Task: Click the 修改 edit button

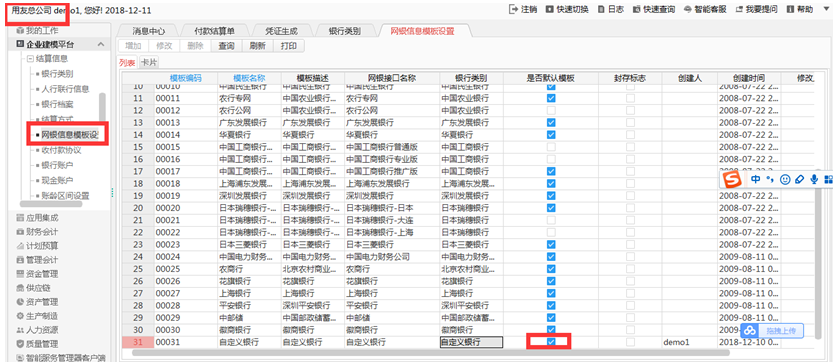Action: point(164,46)
